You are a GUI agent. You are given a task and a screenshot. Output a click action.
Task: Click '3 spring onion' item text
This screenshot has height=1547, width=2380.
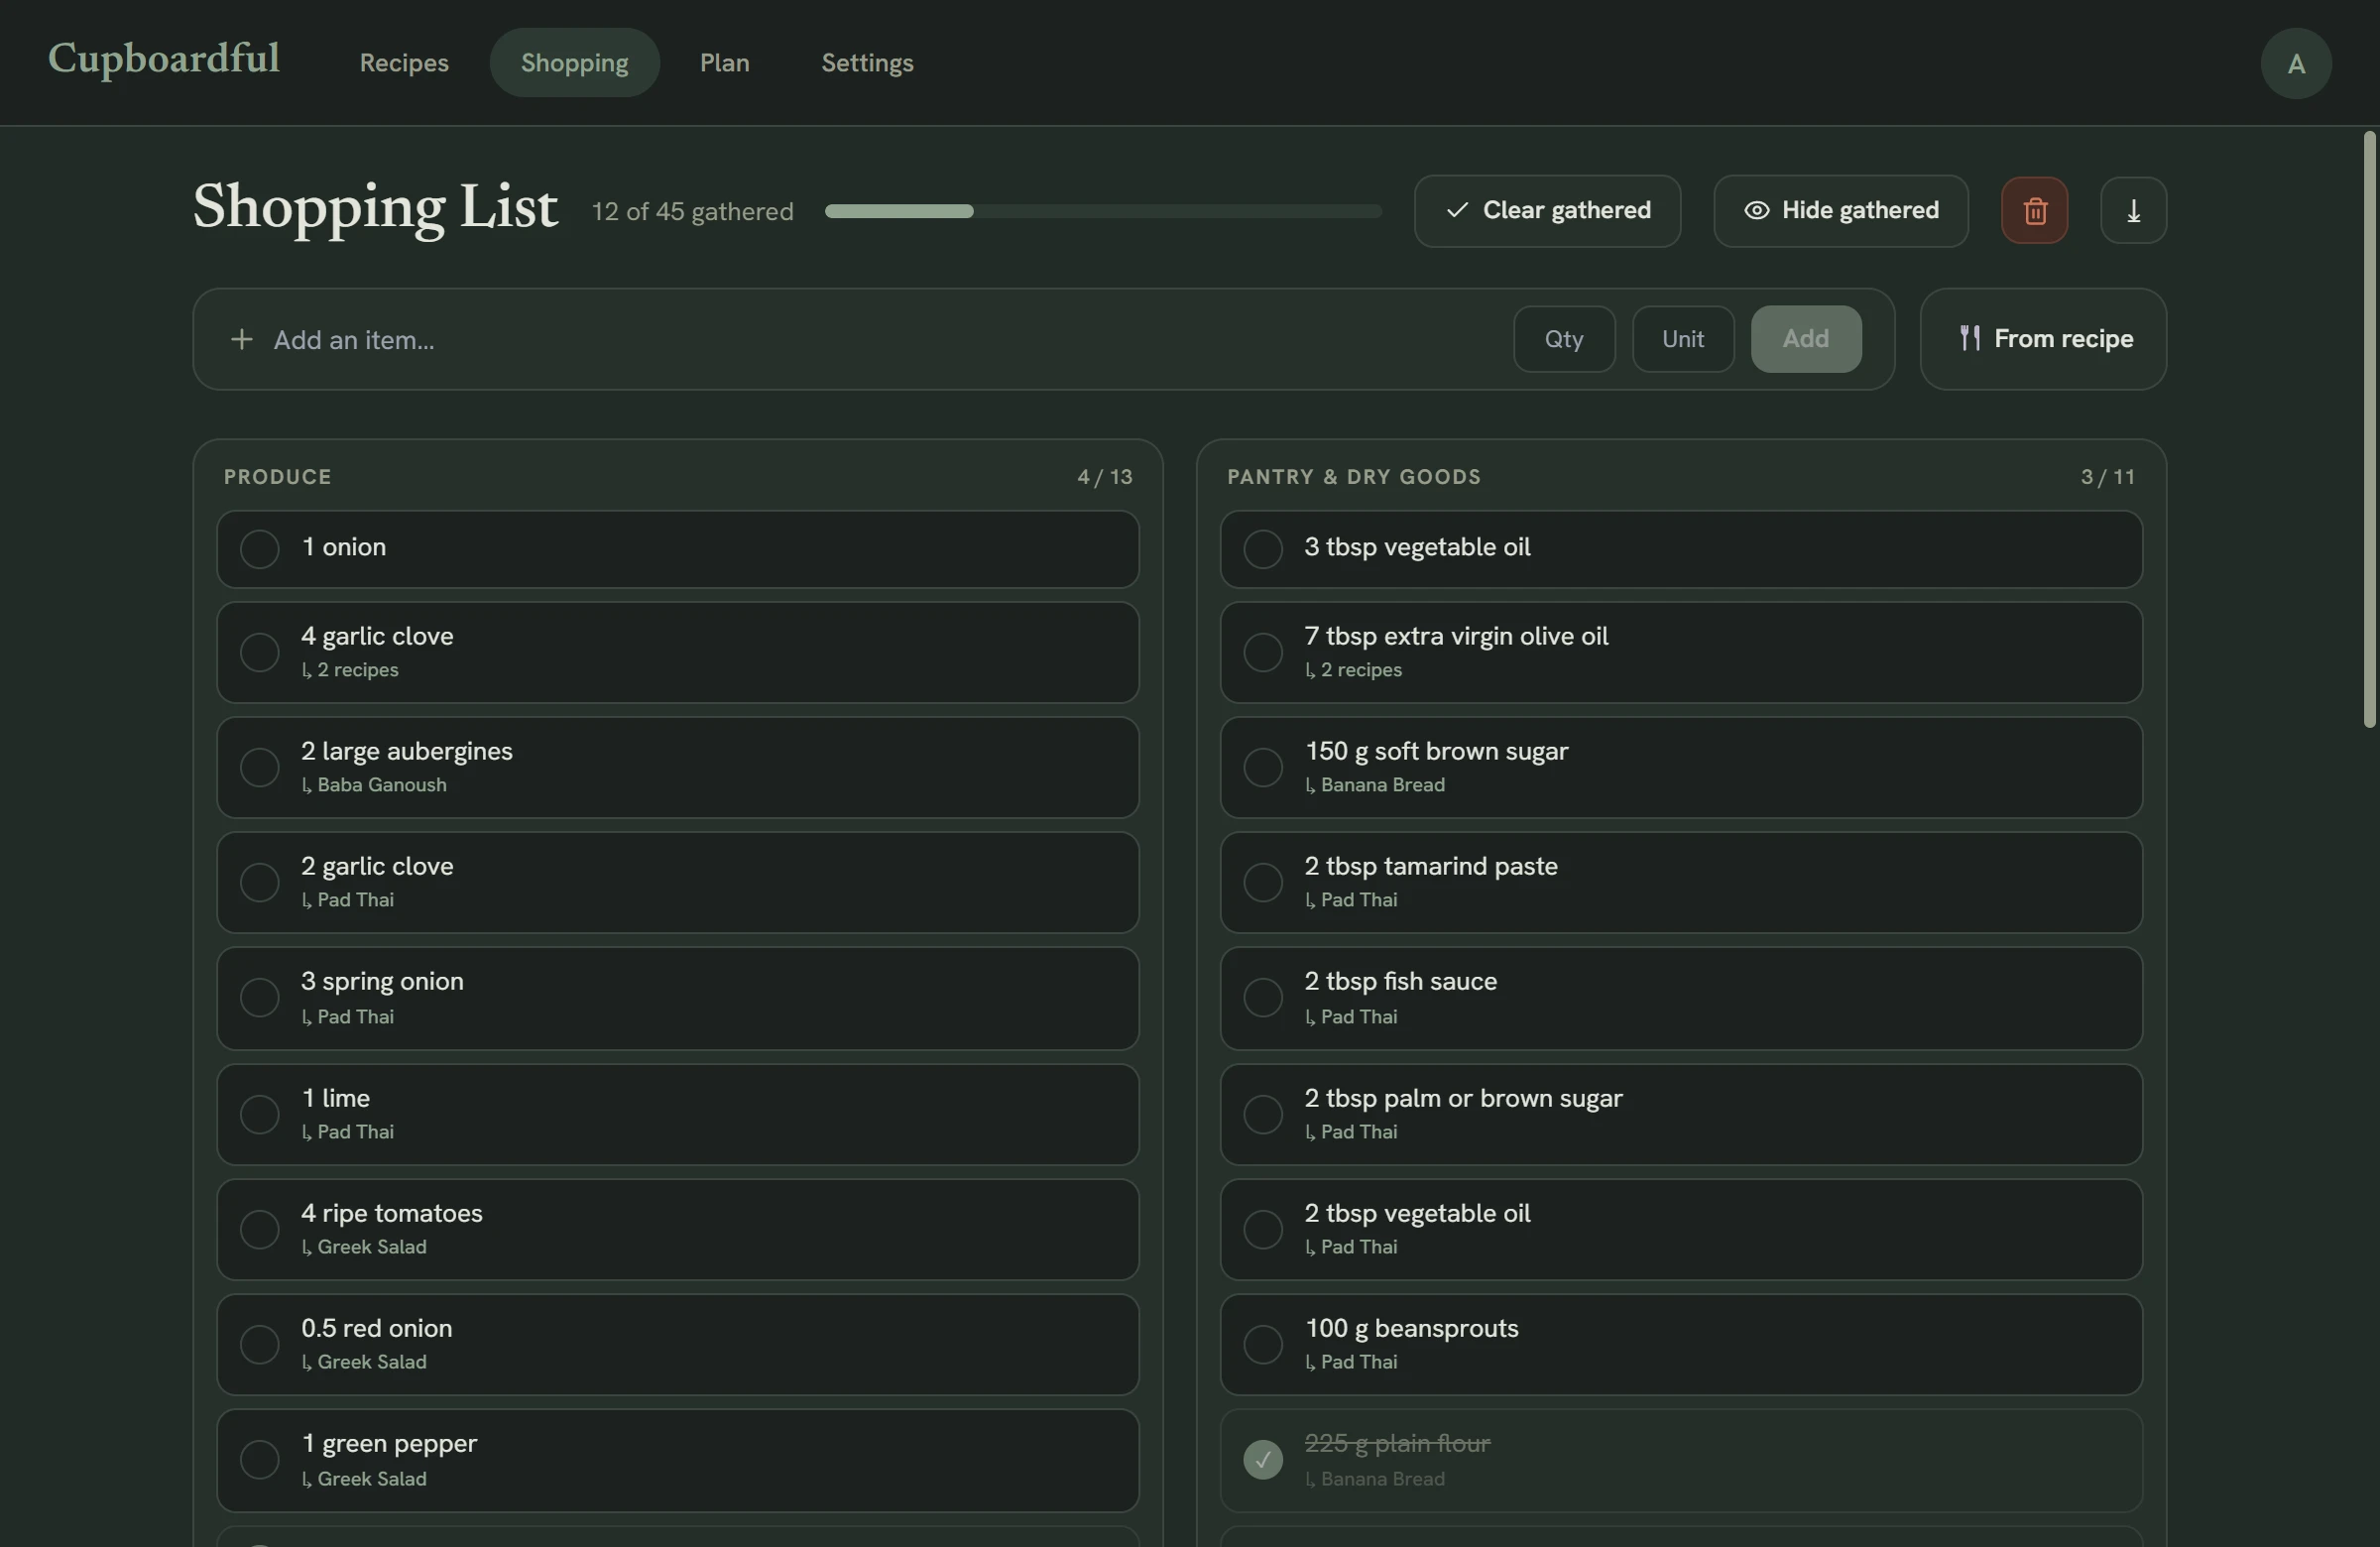point(383,981)
